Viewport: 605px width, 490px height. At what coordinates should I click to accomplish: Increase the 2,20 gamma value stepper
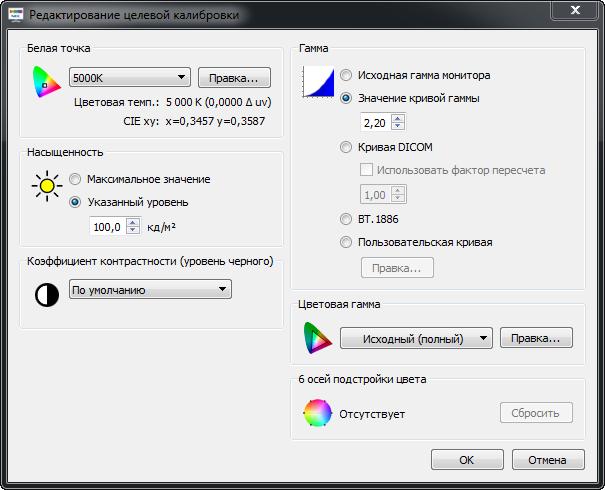[x=398, y=118]
